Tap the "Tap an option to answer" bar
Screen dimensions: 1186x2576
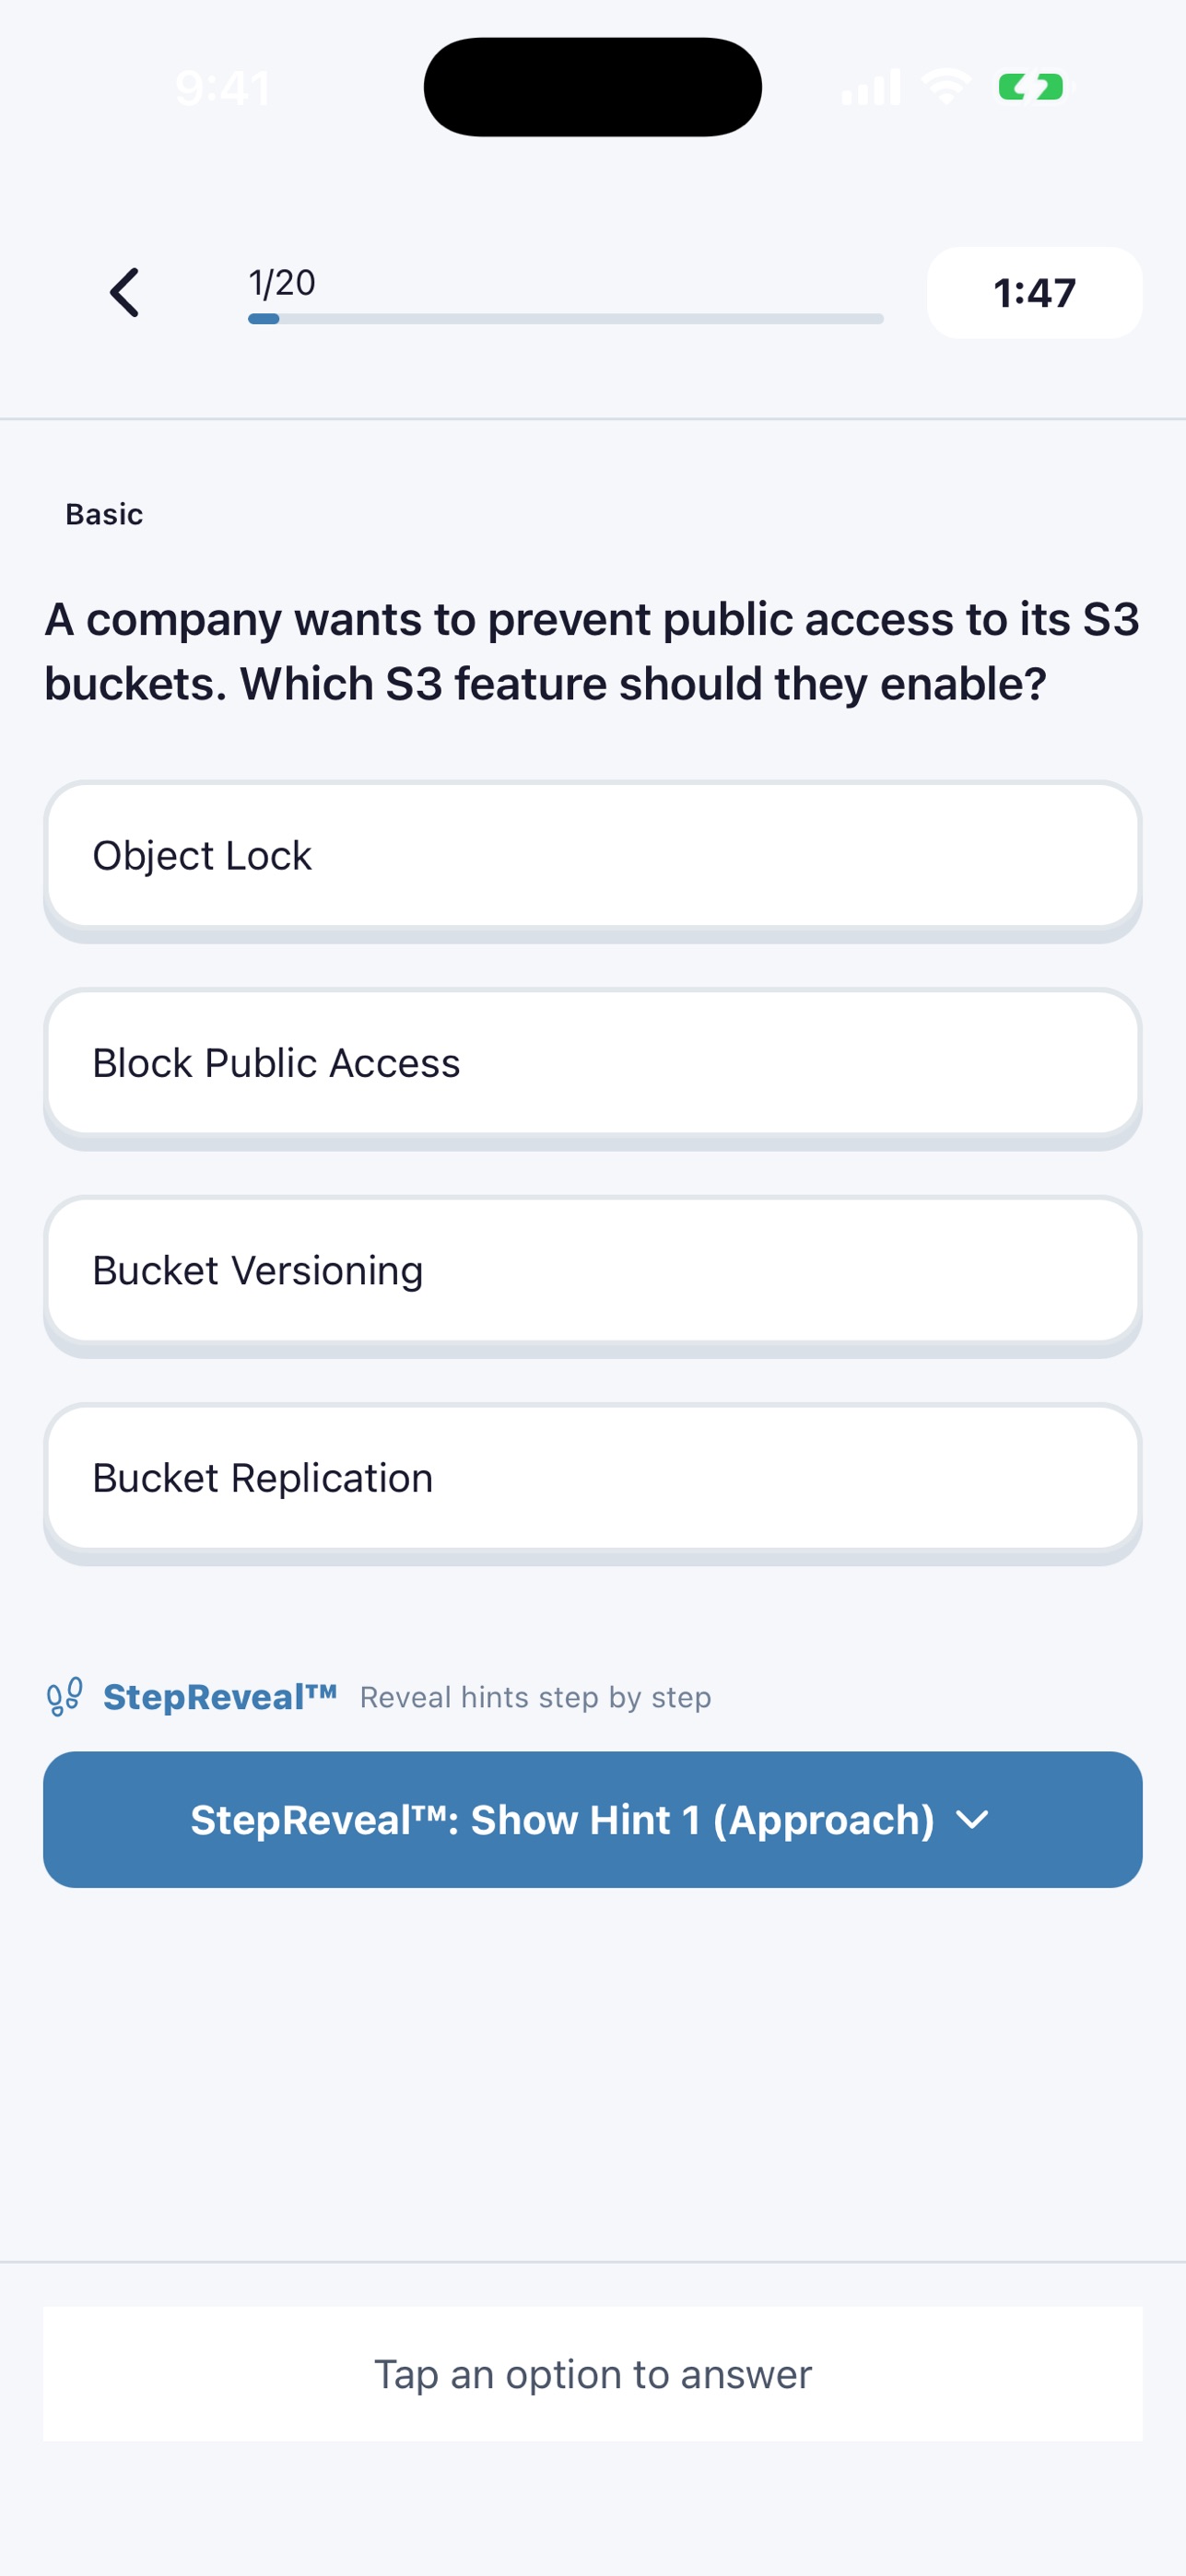click(593, 2374)
